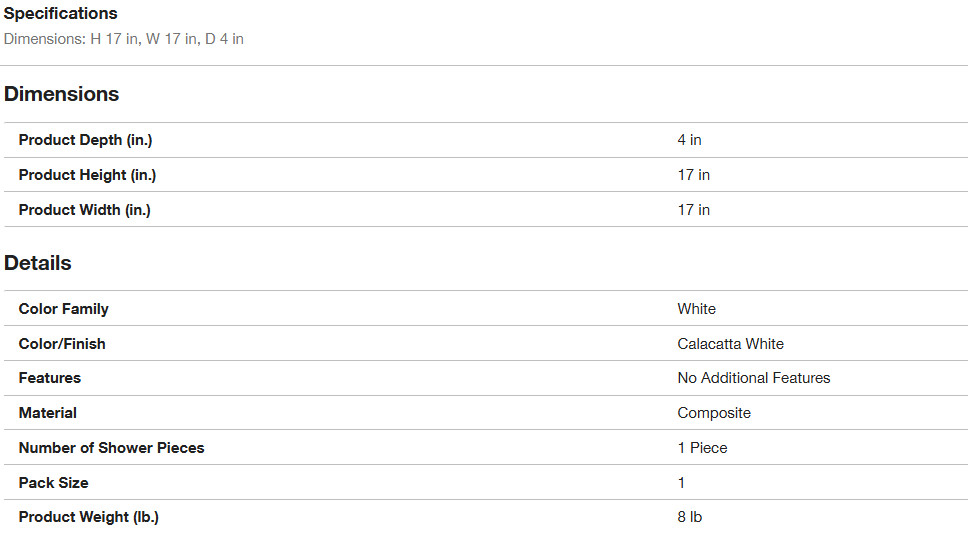Click the Dimensions section heading
The image size is (968, 534).
click(61, 94)
